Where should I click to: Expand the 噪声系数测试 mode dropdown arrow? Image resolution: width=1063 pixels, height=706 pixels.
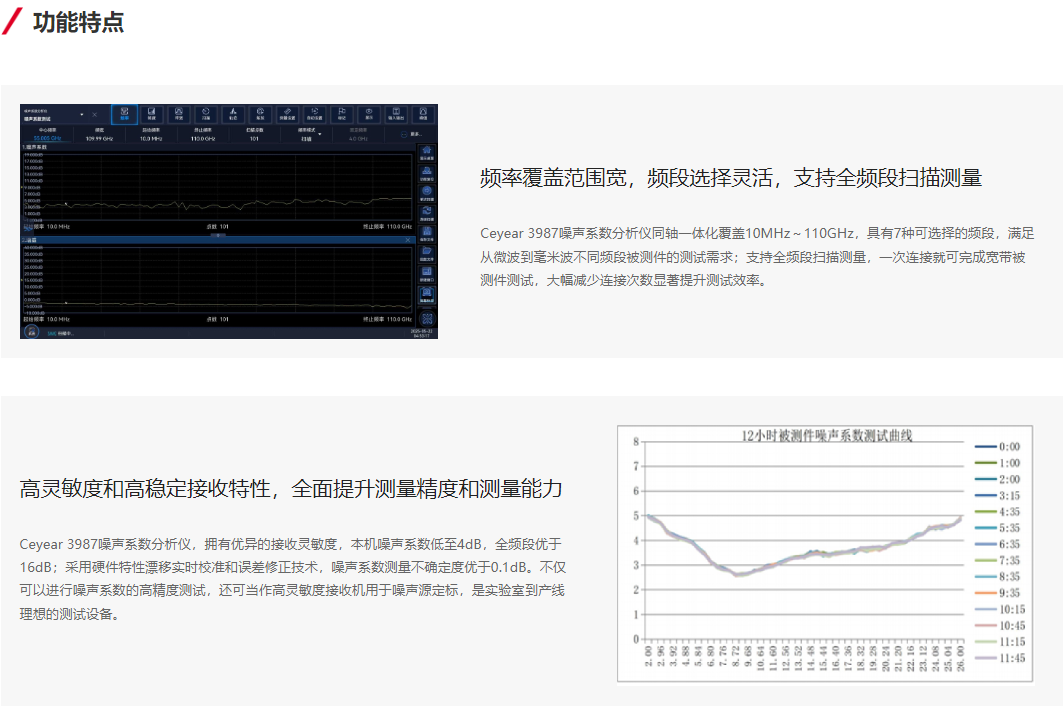pos(82,115)
